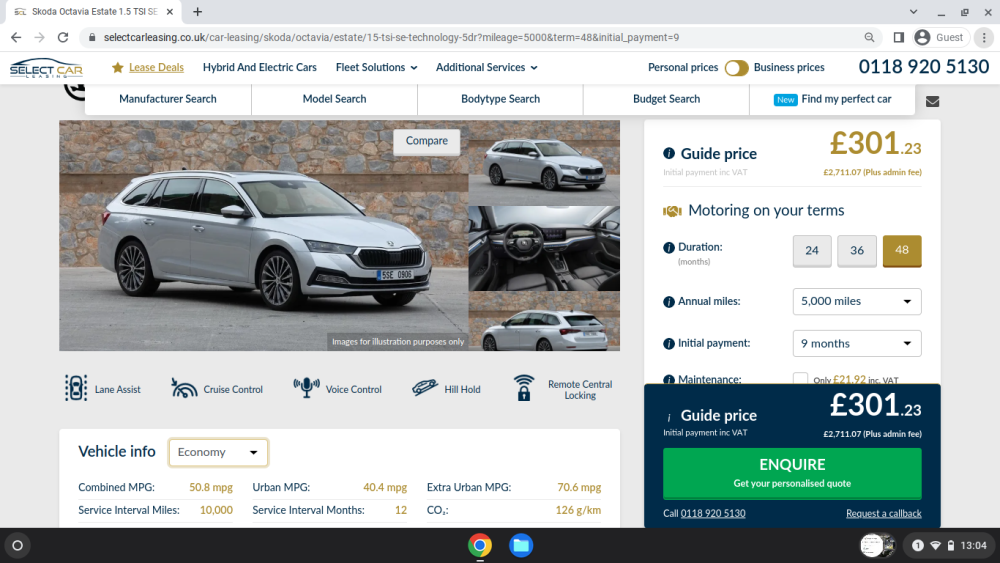1000x563 pixels.
Task: Expand the Additional Services menu
Action: (x=487, y=68)
